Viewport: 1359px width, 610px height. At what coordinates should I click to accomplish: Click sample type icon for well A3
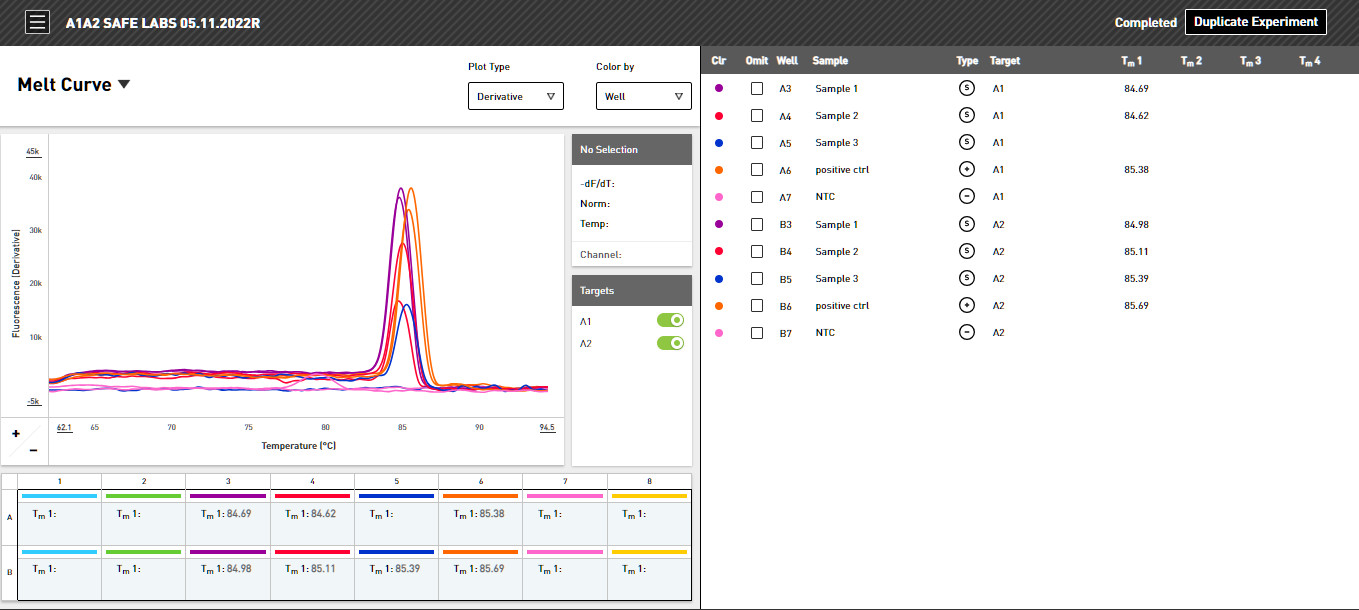point(966,88)
